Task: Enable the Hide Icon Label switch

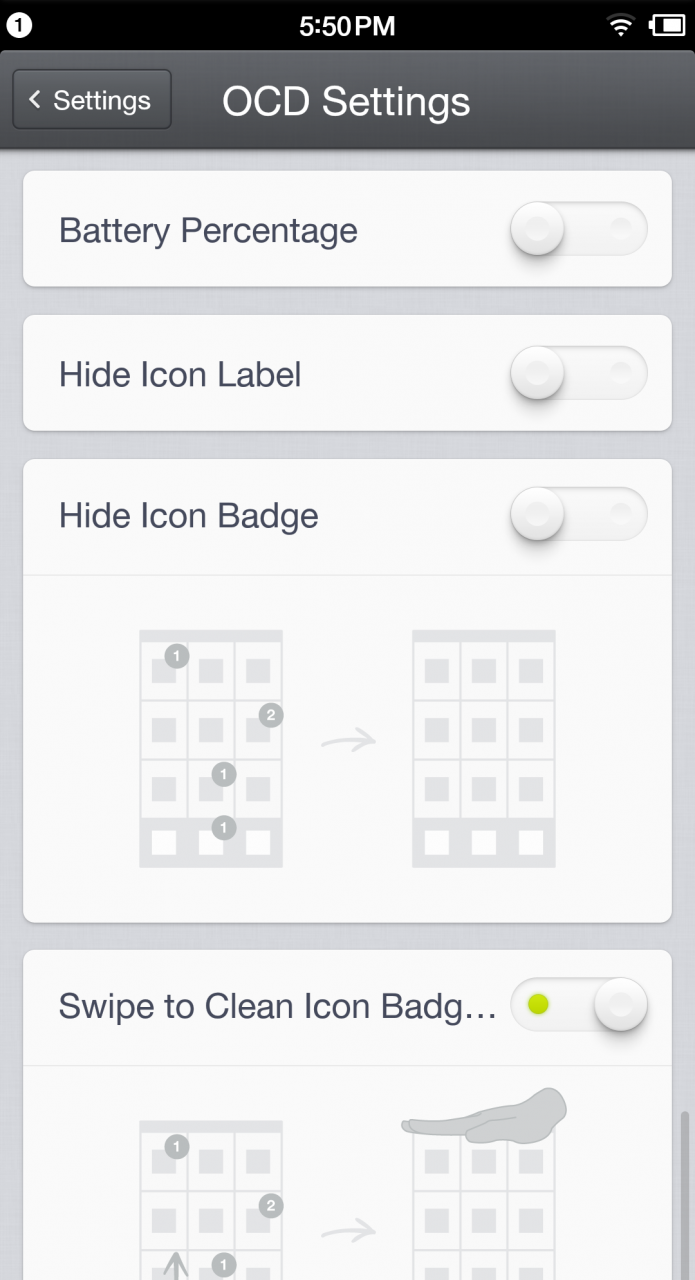Action: click(578, 373)
